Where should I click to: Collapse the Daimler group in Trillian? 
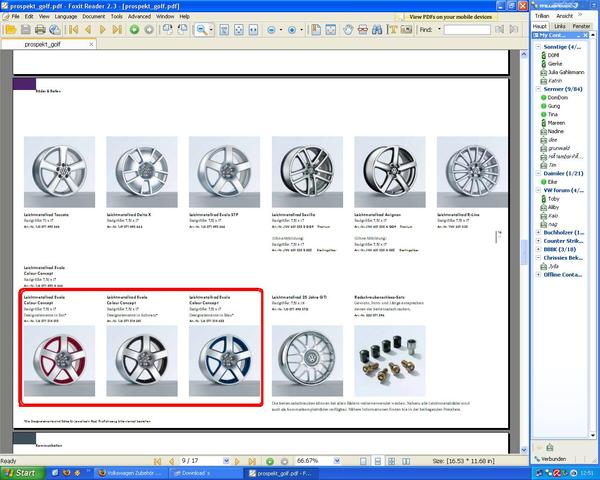pos(538,173)
